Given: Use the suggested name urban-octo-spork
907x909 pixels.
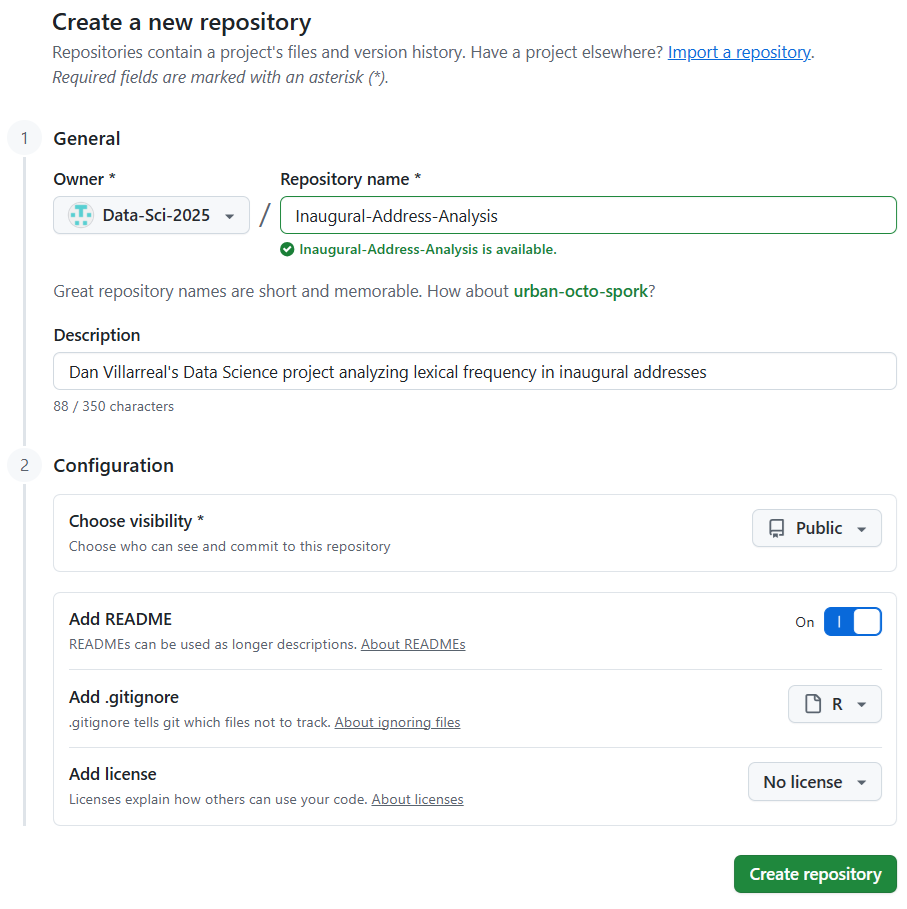Looking at the screenshot, I should coord(580,292).
